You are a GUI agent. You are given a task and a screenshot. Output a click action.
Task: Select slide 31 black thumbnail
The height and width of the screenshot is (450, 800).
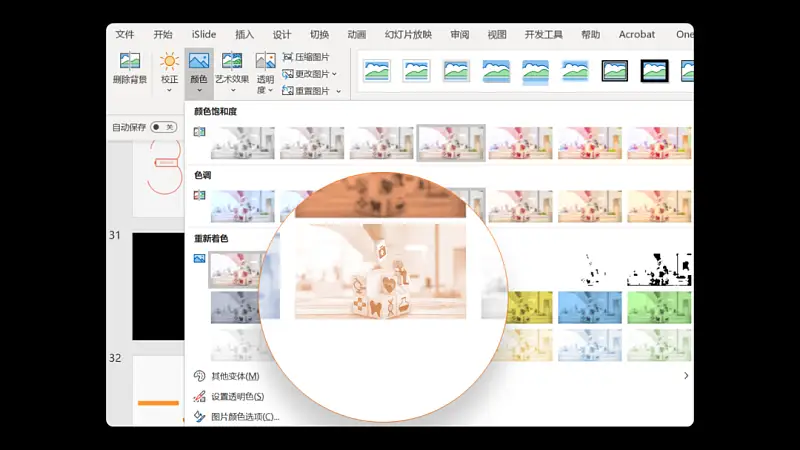click(x=158, y=286)
